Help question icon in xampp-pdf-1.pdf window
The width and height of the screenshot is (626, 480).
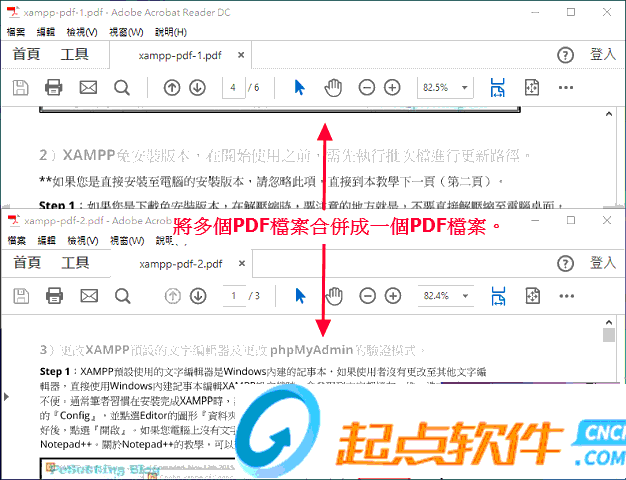(565, 55)
